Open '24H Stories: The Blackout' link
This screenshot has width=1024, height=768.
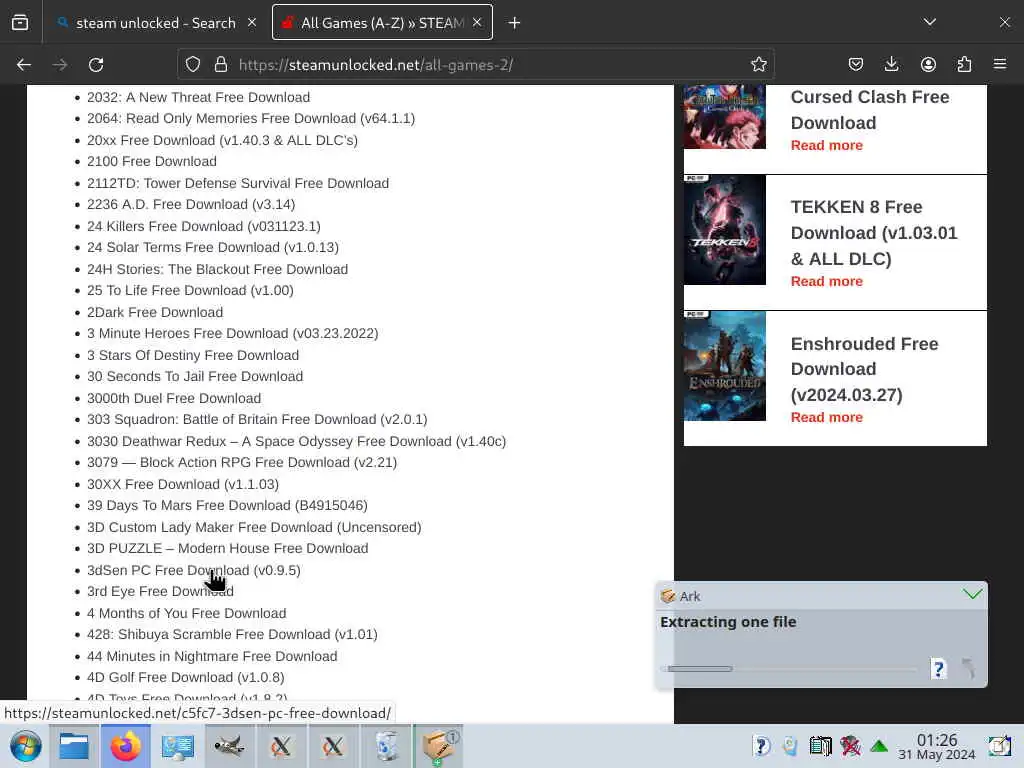pyautogui.click(x=217, y=270)
